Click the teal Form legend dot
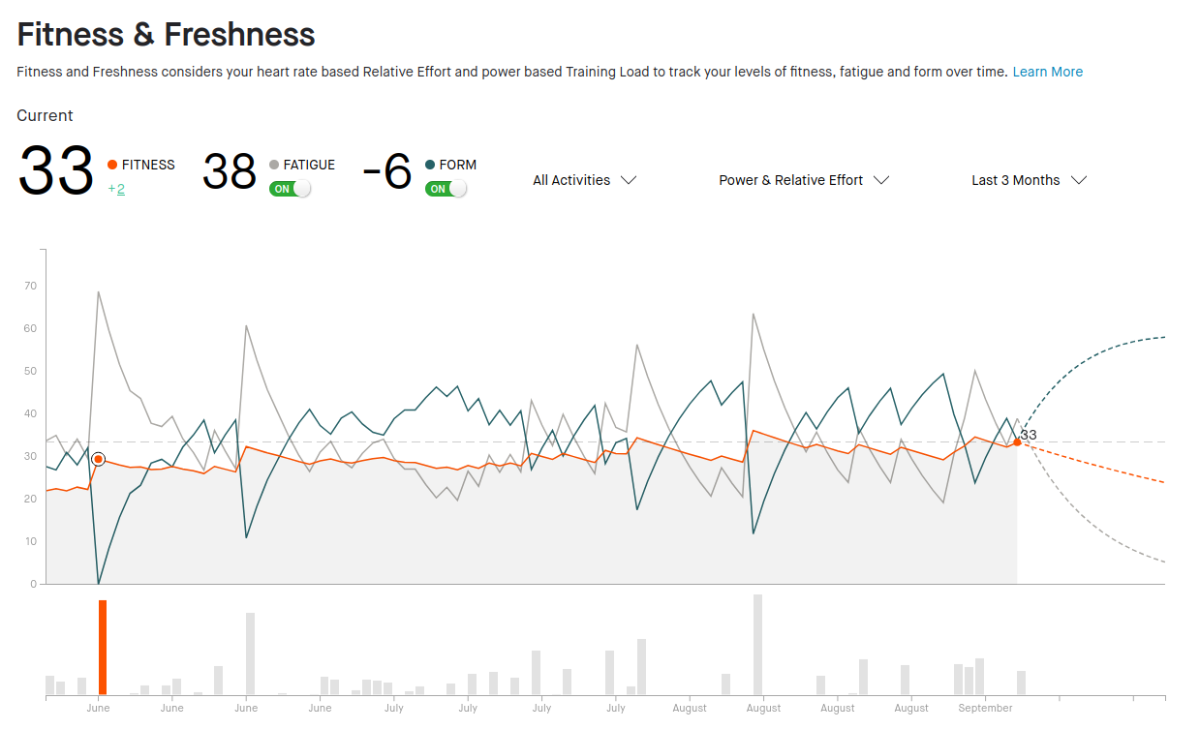Viewport: 1200px width, 730px height. click(x=430, y=165)
